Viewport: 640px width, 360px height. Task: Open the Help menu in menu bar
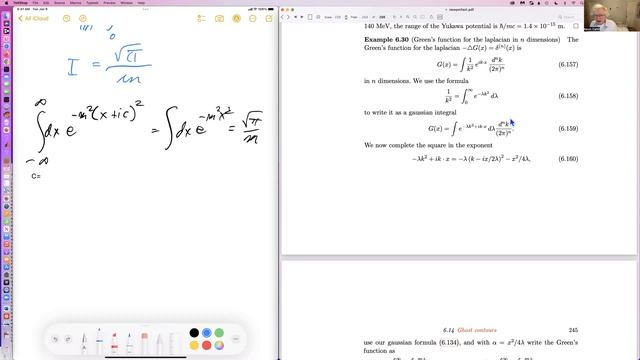click(141, 2)
